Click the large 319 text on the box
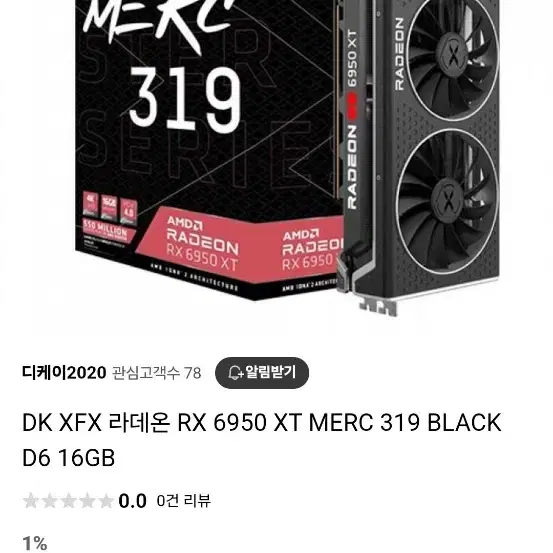This screenshot has width=553, height=553. 186,99
